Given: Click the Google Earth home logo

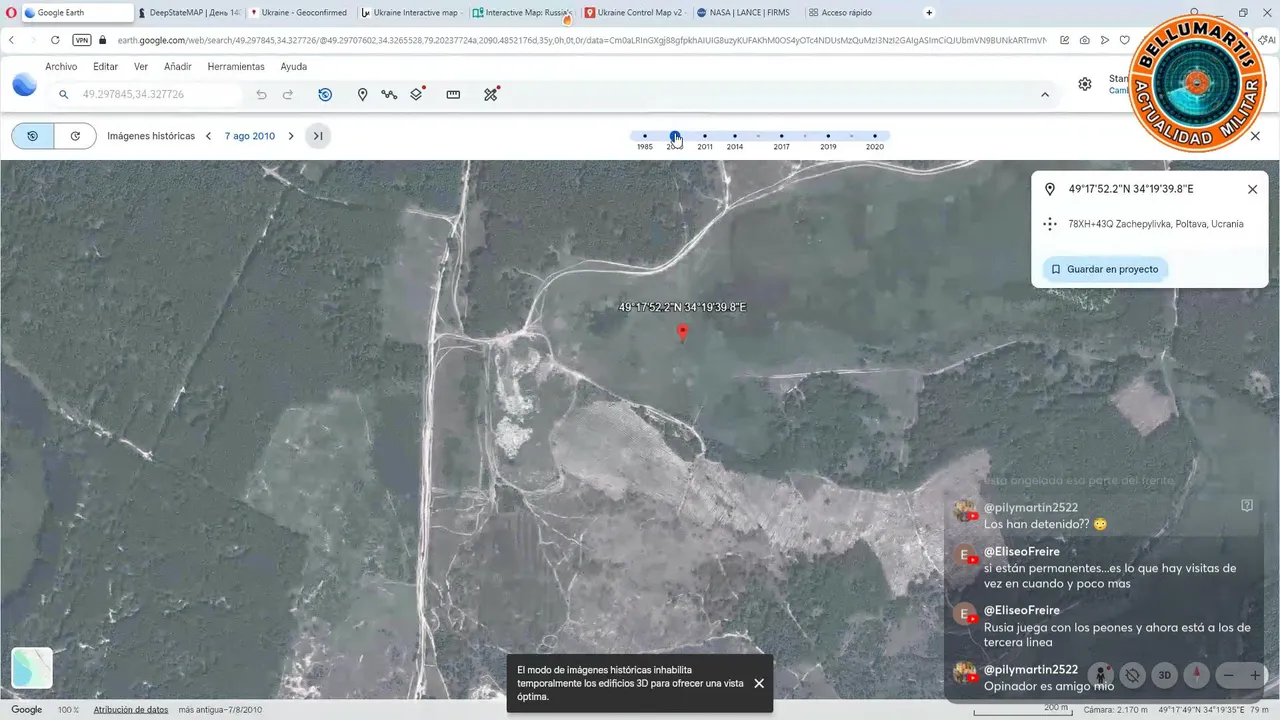Looking at the screenshot, I should [x=24, y=85].
